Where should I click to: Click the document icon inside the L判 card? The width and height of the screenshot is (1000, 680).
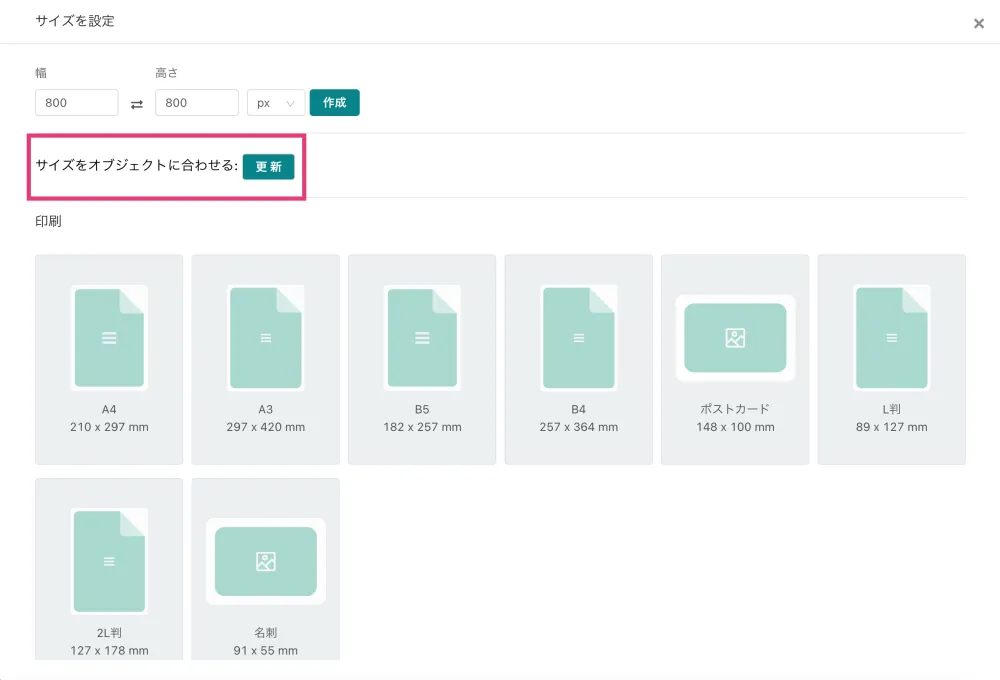tap(891, 338)
